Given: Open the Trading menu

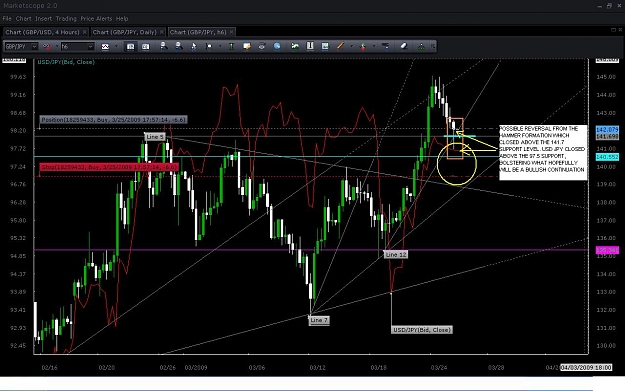Looking at the screenshot, I should tap(66, 19).
